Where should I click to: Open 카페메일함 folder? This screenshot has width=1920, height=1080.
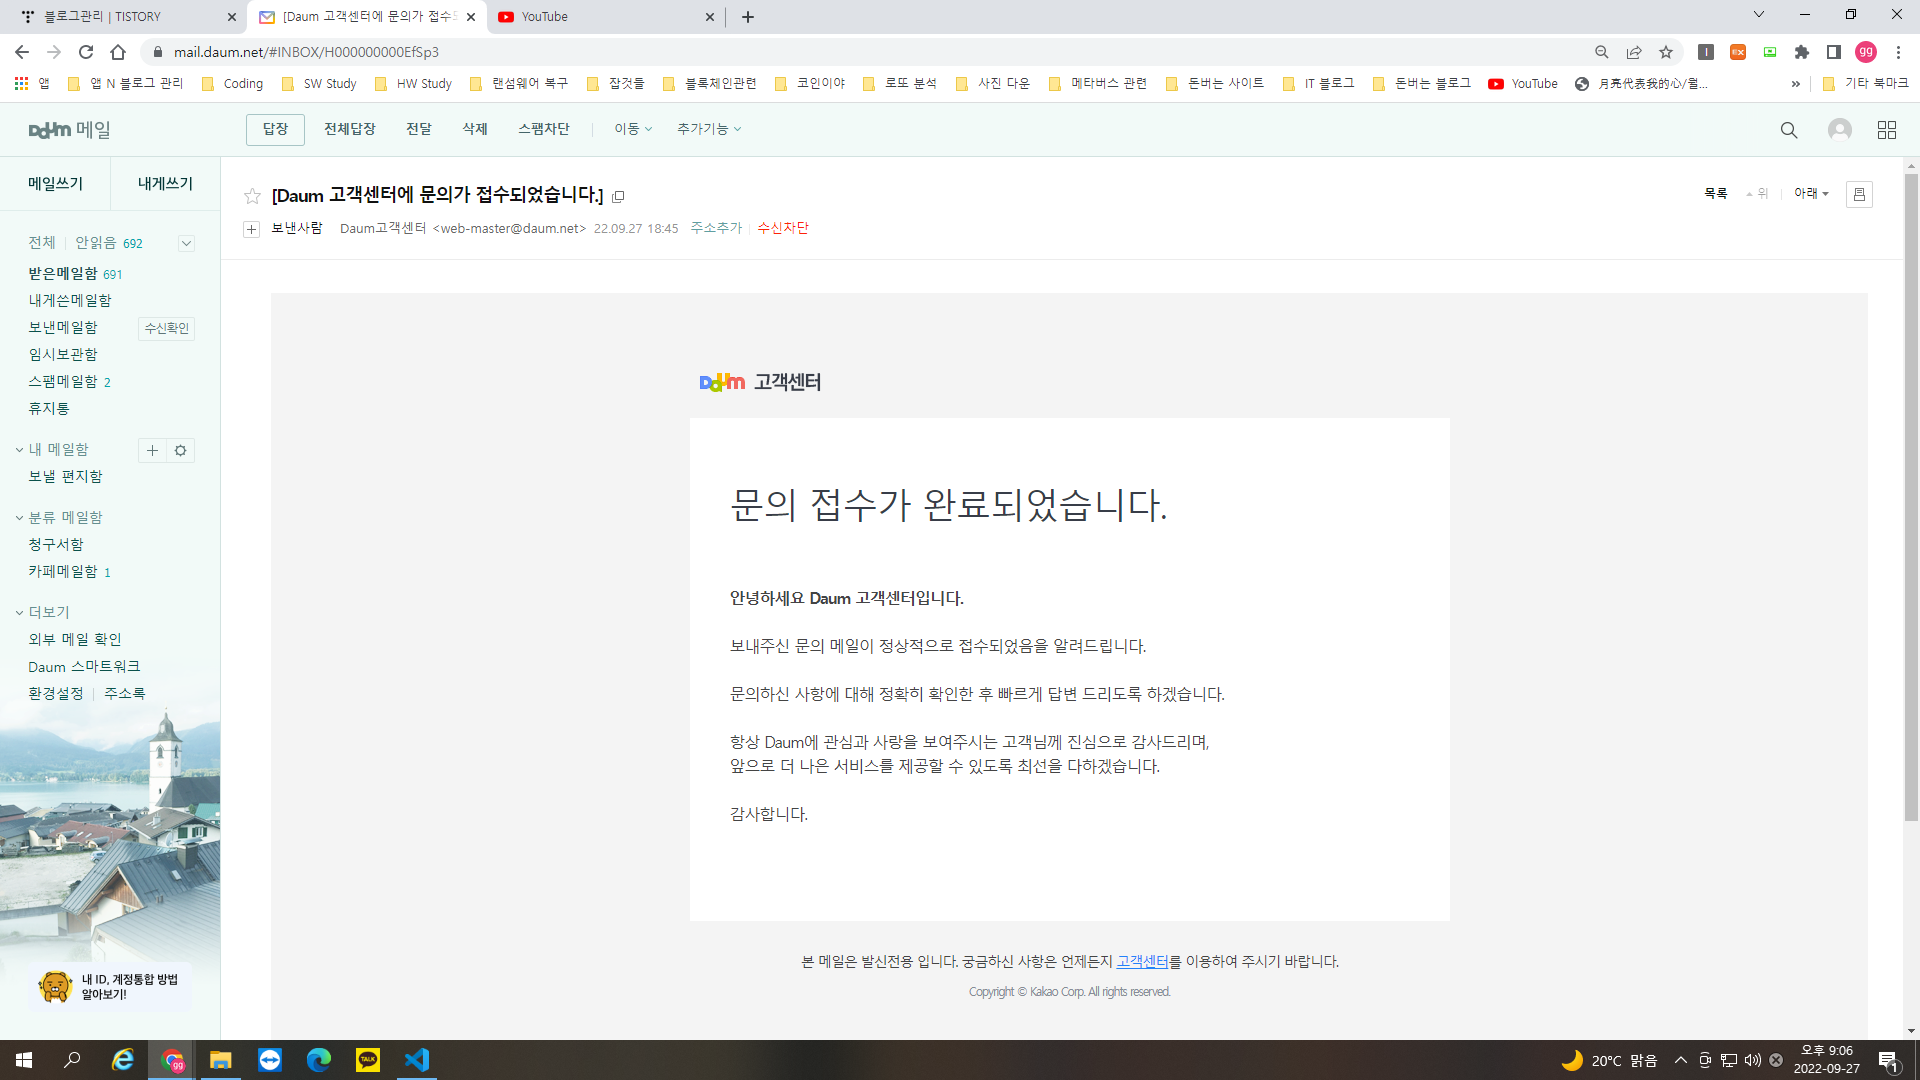pyautogui.click(x=63, y=572)
